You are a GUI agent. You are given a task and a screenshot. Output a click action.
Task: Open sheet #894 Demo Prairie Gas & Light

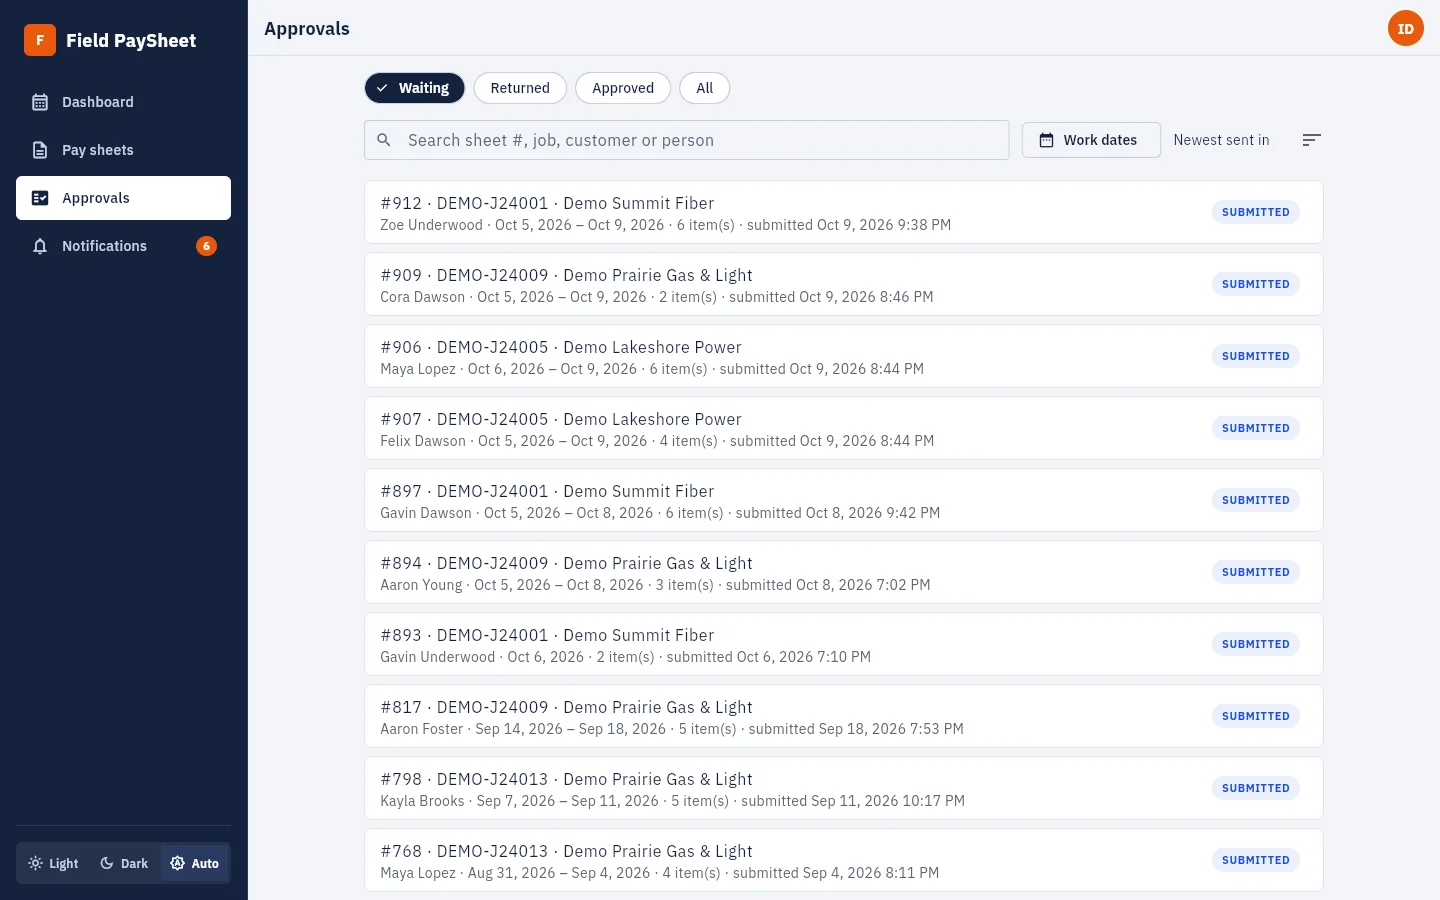[x=844, y=572]
